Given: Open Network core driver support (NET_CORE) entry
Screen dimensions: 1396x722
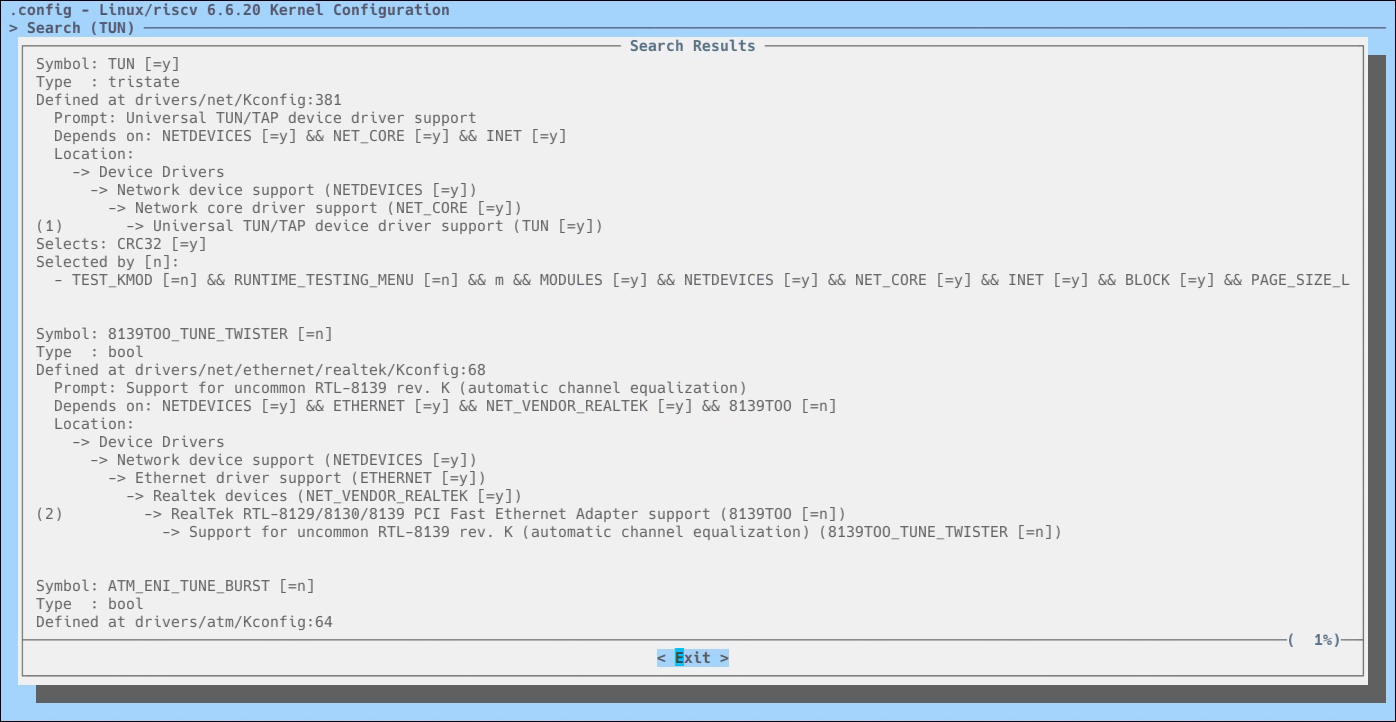Looking at the screenshot, I should [x=328, y=208].
